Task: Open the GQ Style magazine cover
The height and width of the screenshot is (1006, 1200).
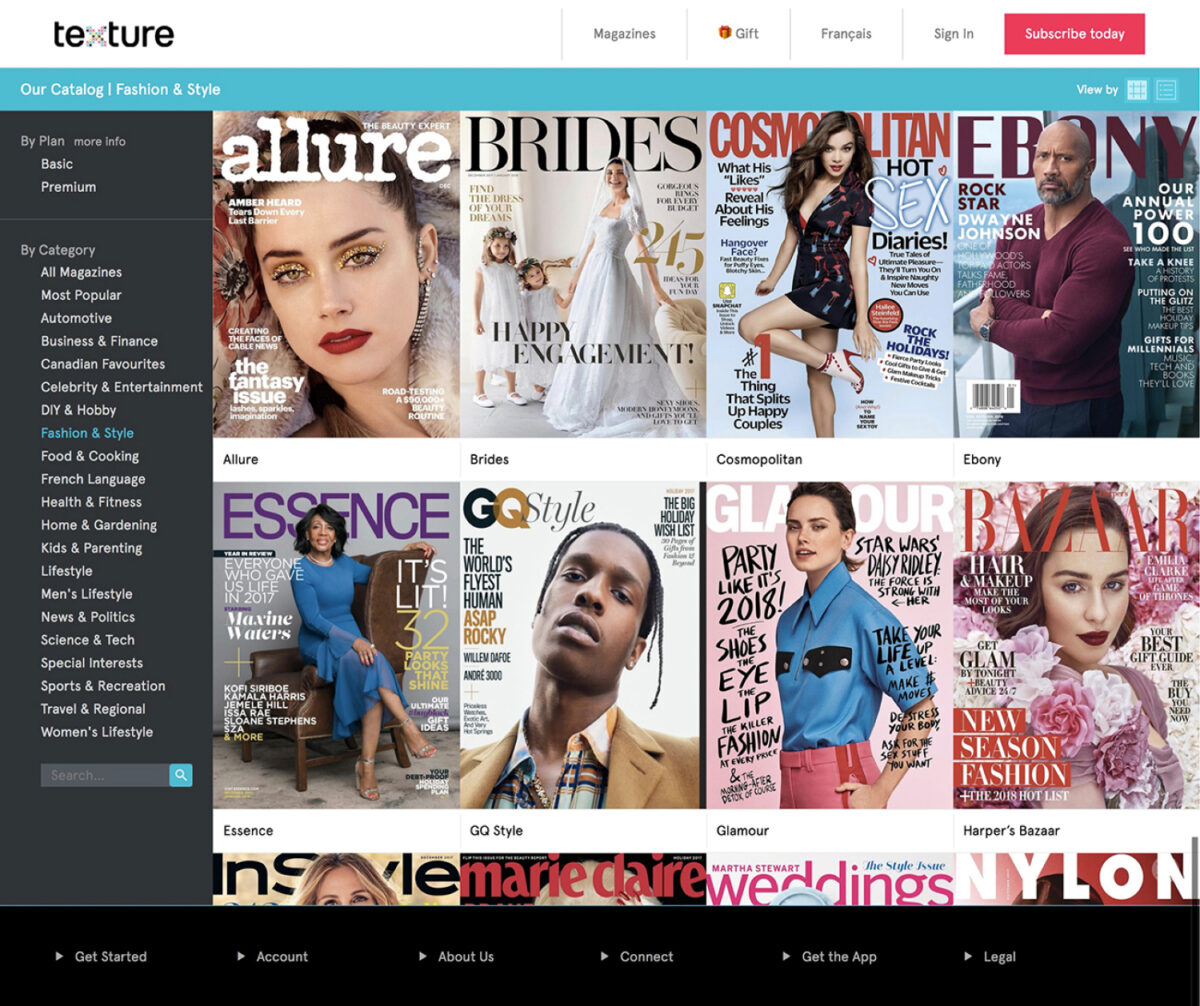Action: pyautogui.click(x=583, y=645)
